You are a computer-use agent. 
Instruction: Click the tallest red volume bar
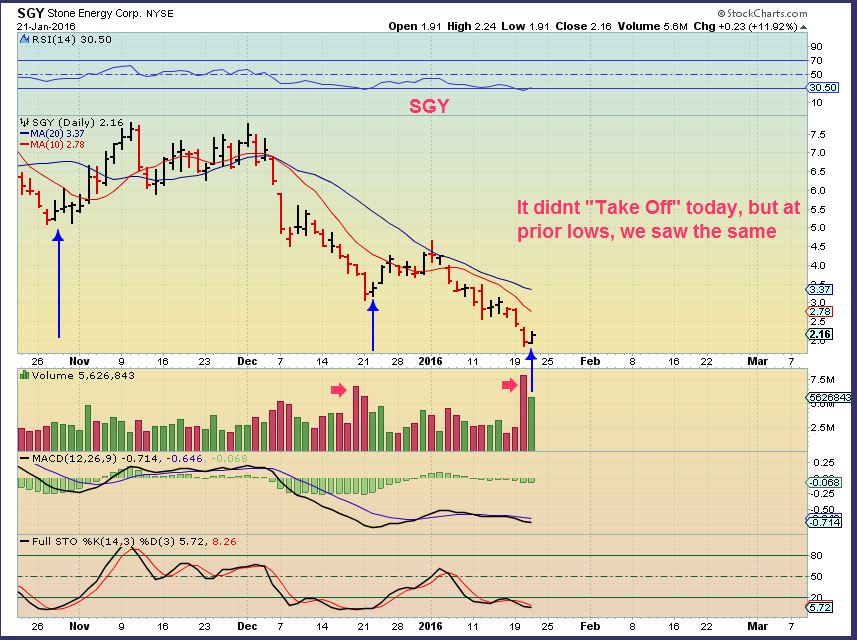(524, 413)
